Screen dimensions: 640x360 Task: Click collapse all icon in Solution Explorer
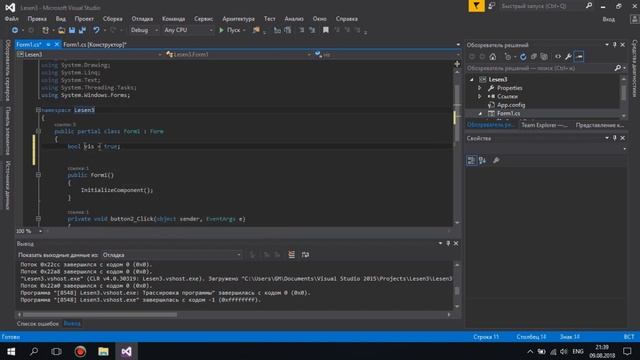(533, 57)
